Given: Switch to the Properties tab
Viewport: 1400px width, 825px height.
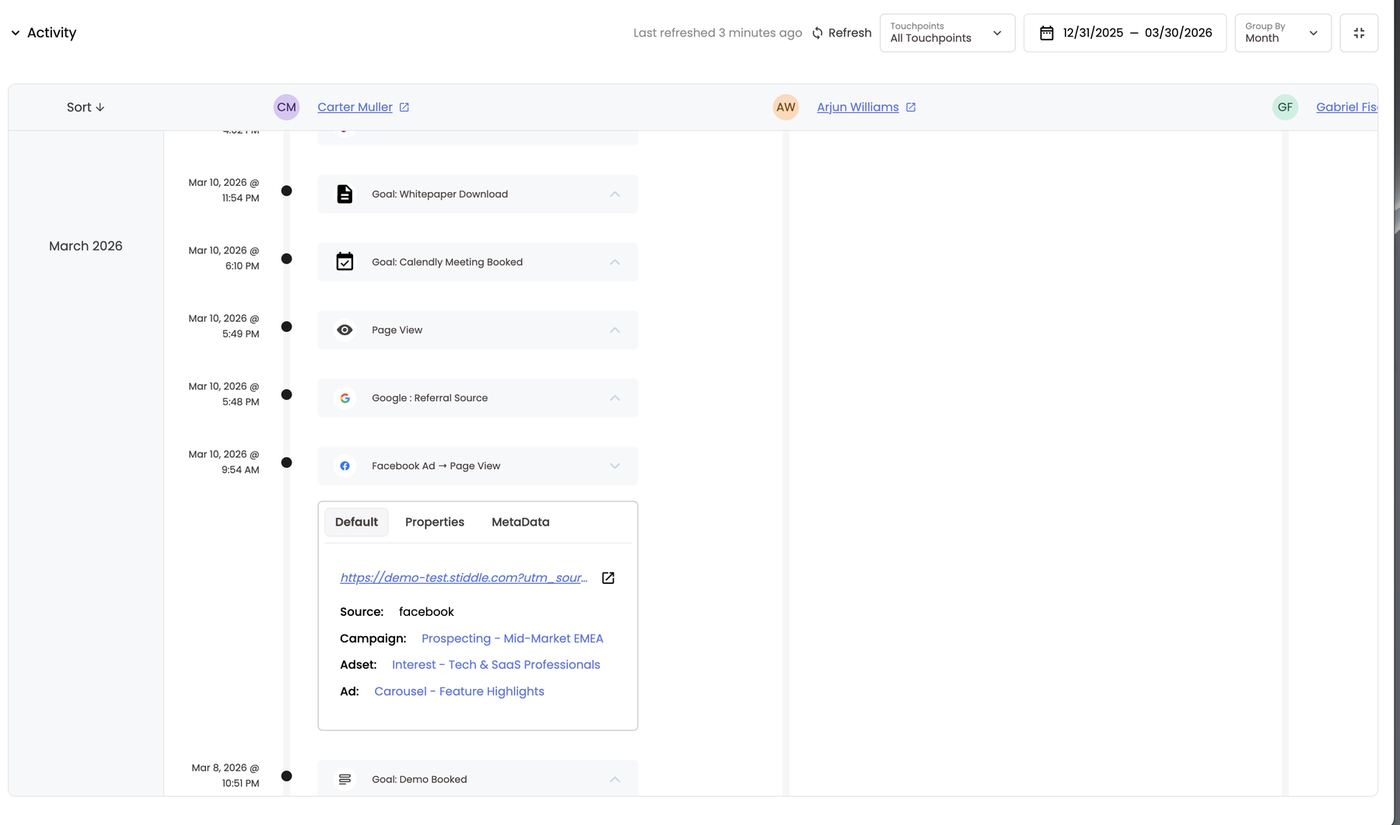Looking at the screenshot, I should 435,522.
